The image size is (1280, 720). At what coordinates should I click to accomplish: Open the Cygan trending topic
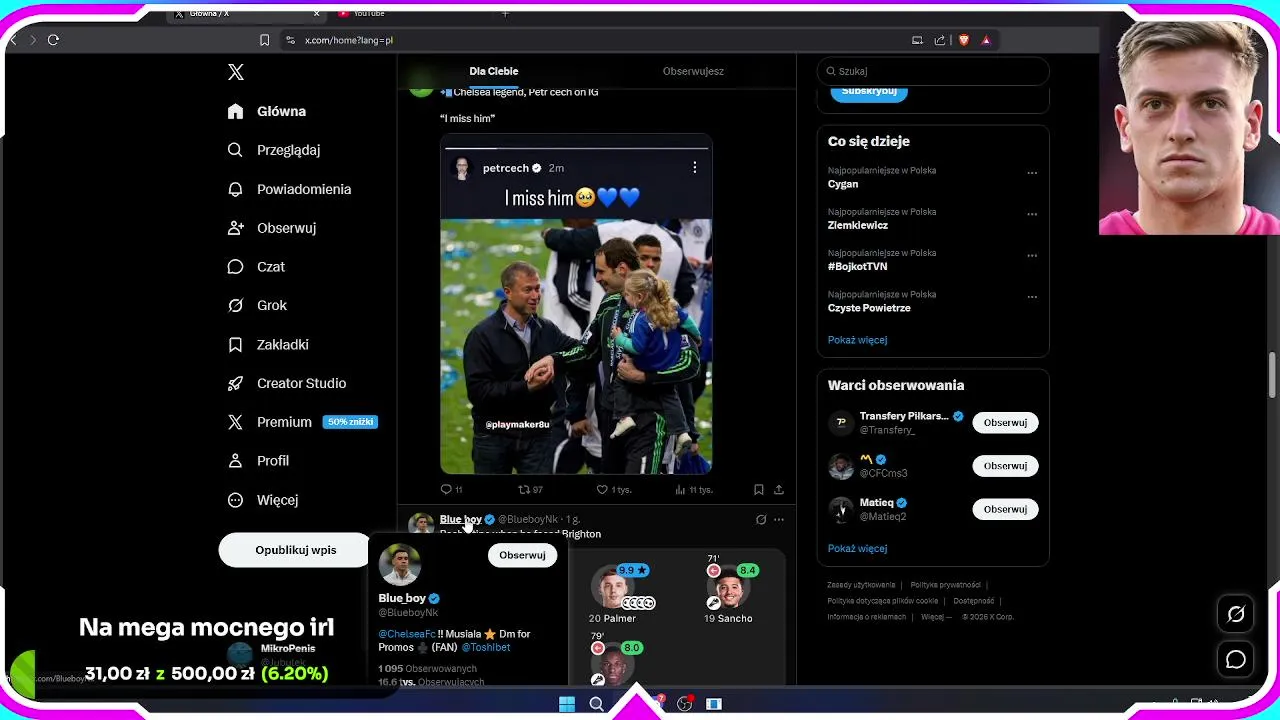pyautogui.click(x=843, y=184)
